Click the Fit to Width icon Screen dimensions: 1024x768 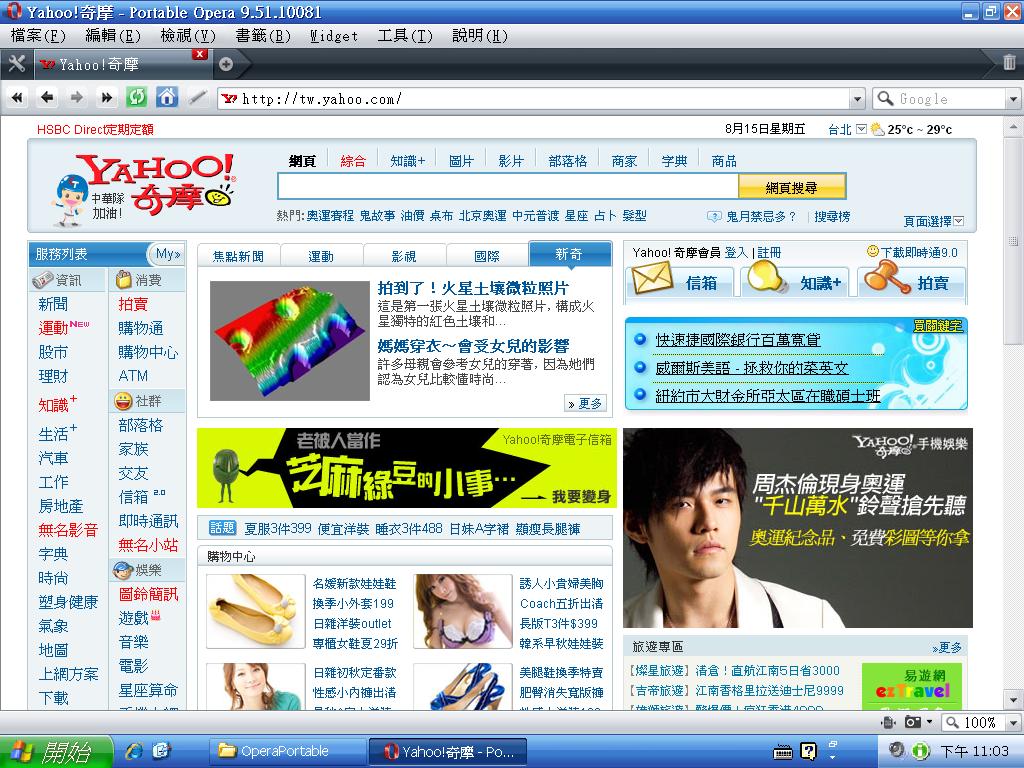[887, 722]
